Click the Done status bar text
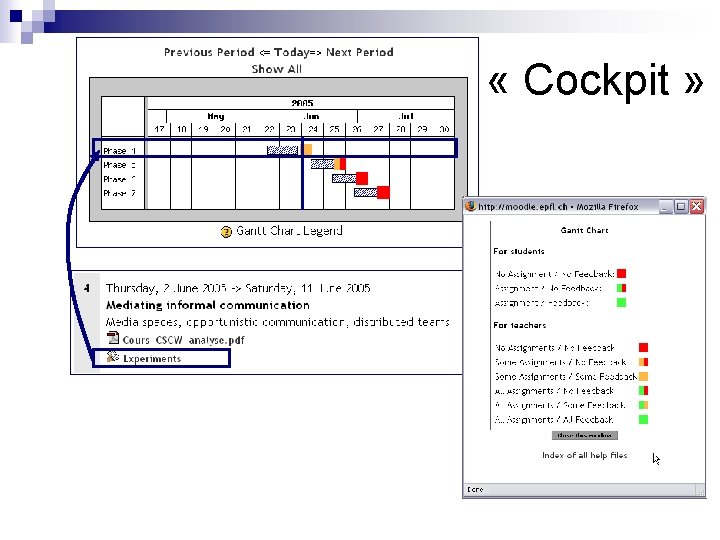The image size is (720, 540). pyautogui.click(x=475, y=489)
